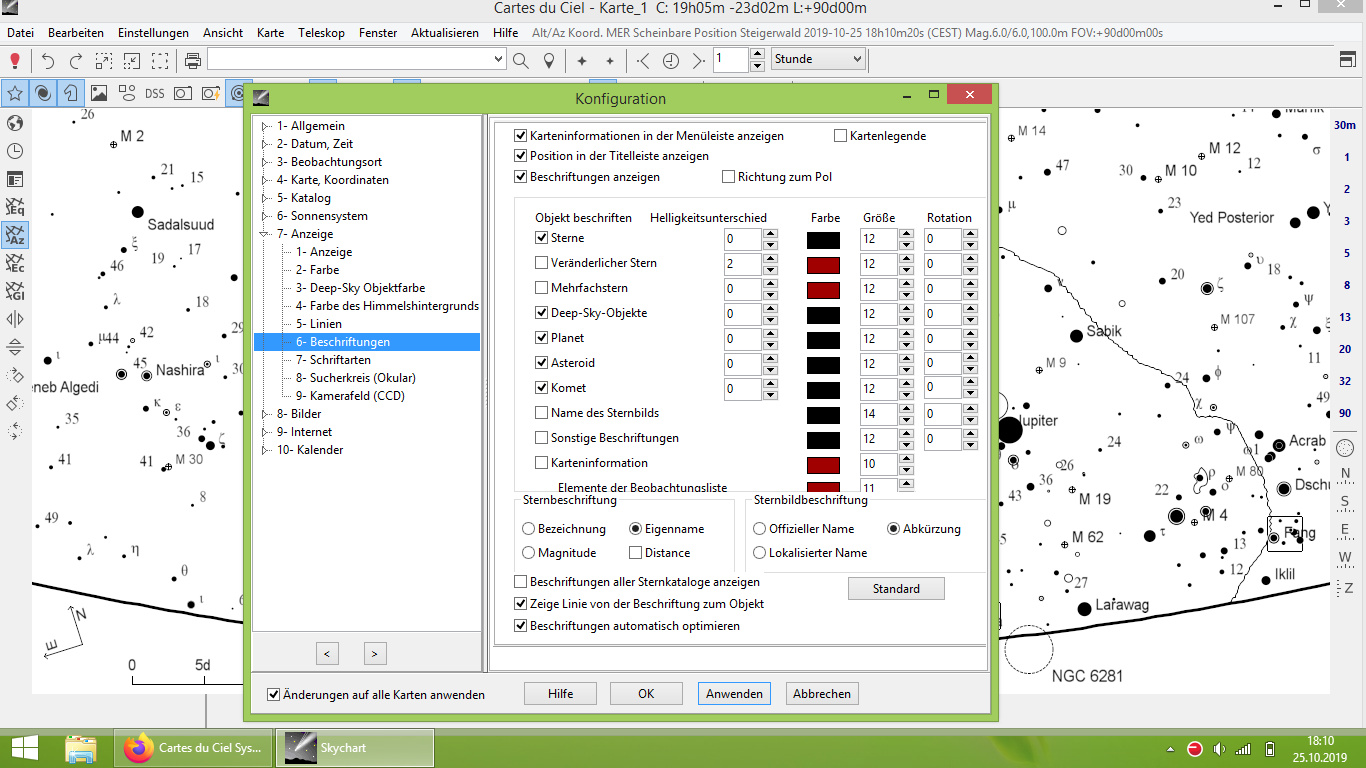Screen dimensions: 1366x768
Task: Select the Az alt-azimuth coordinates icon
Action: (x=15, y=235)
